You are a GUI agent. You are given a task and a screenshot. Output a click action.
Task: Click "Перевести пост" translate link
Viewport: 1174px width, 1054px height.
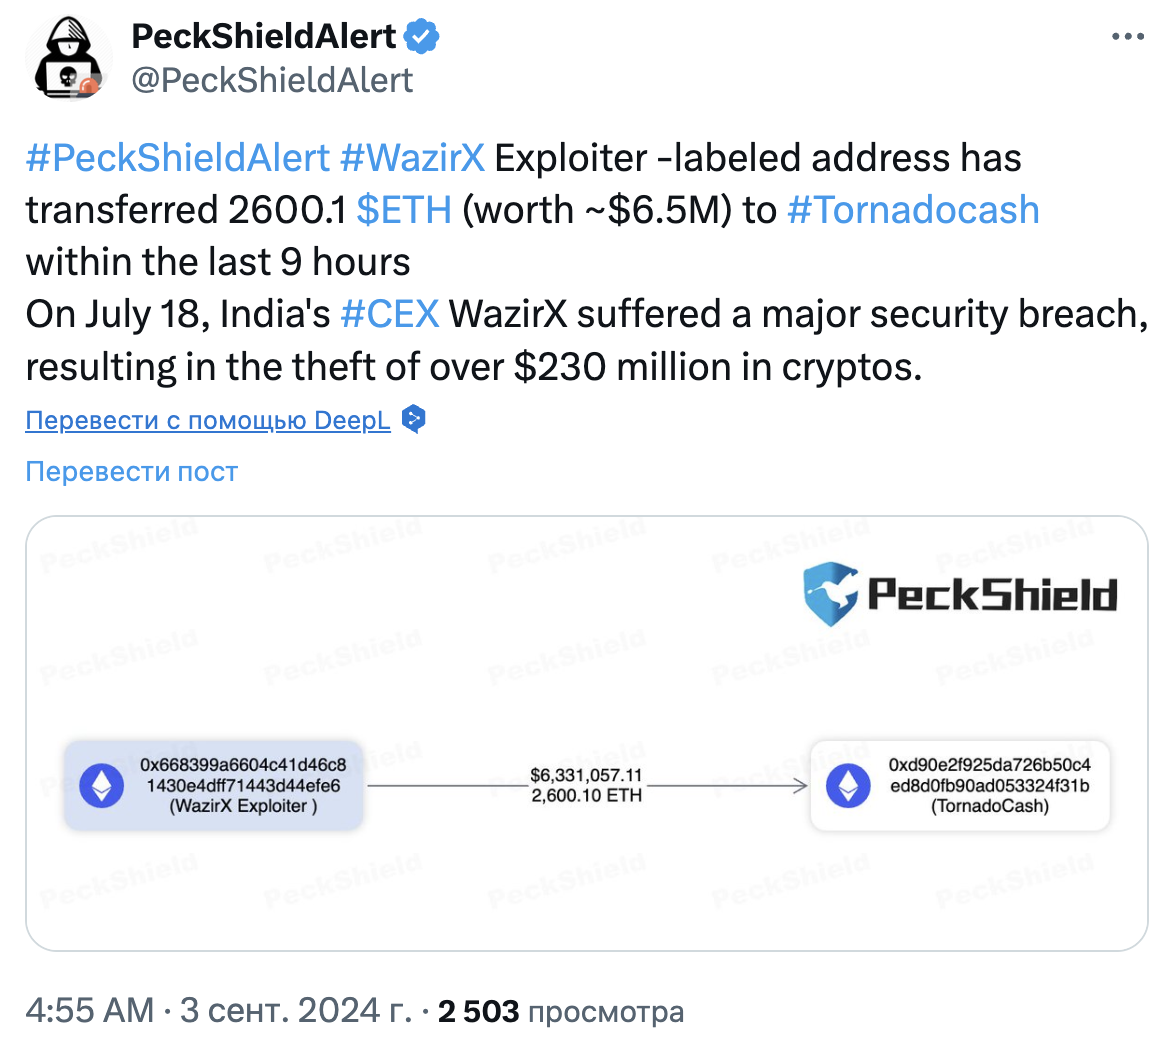132,471
